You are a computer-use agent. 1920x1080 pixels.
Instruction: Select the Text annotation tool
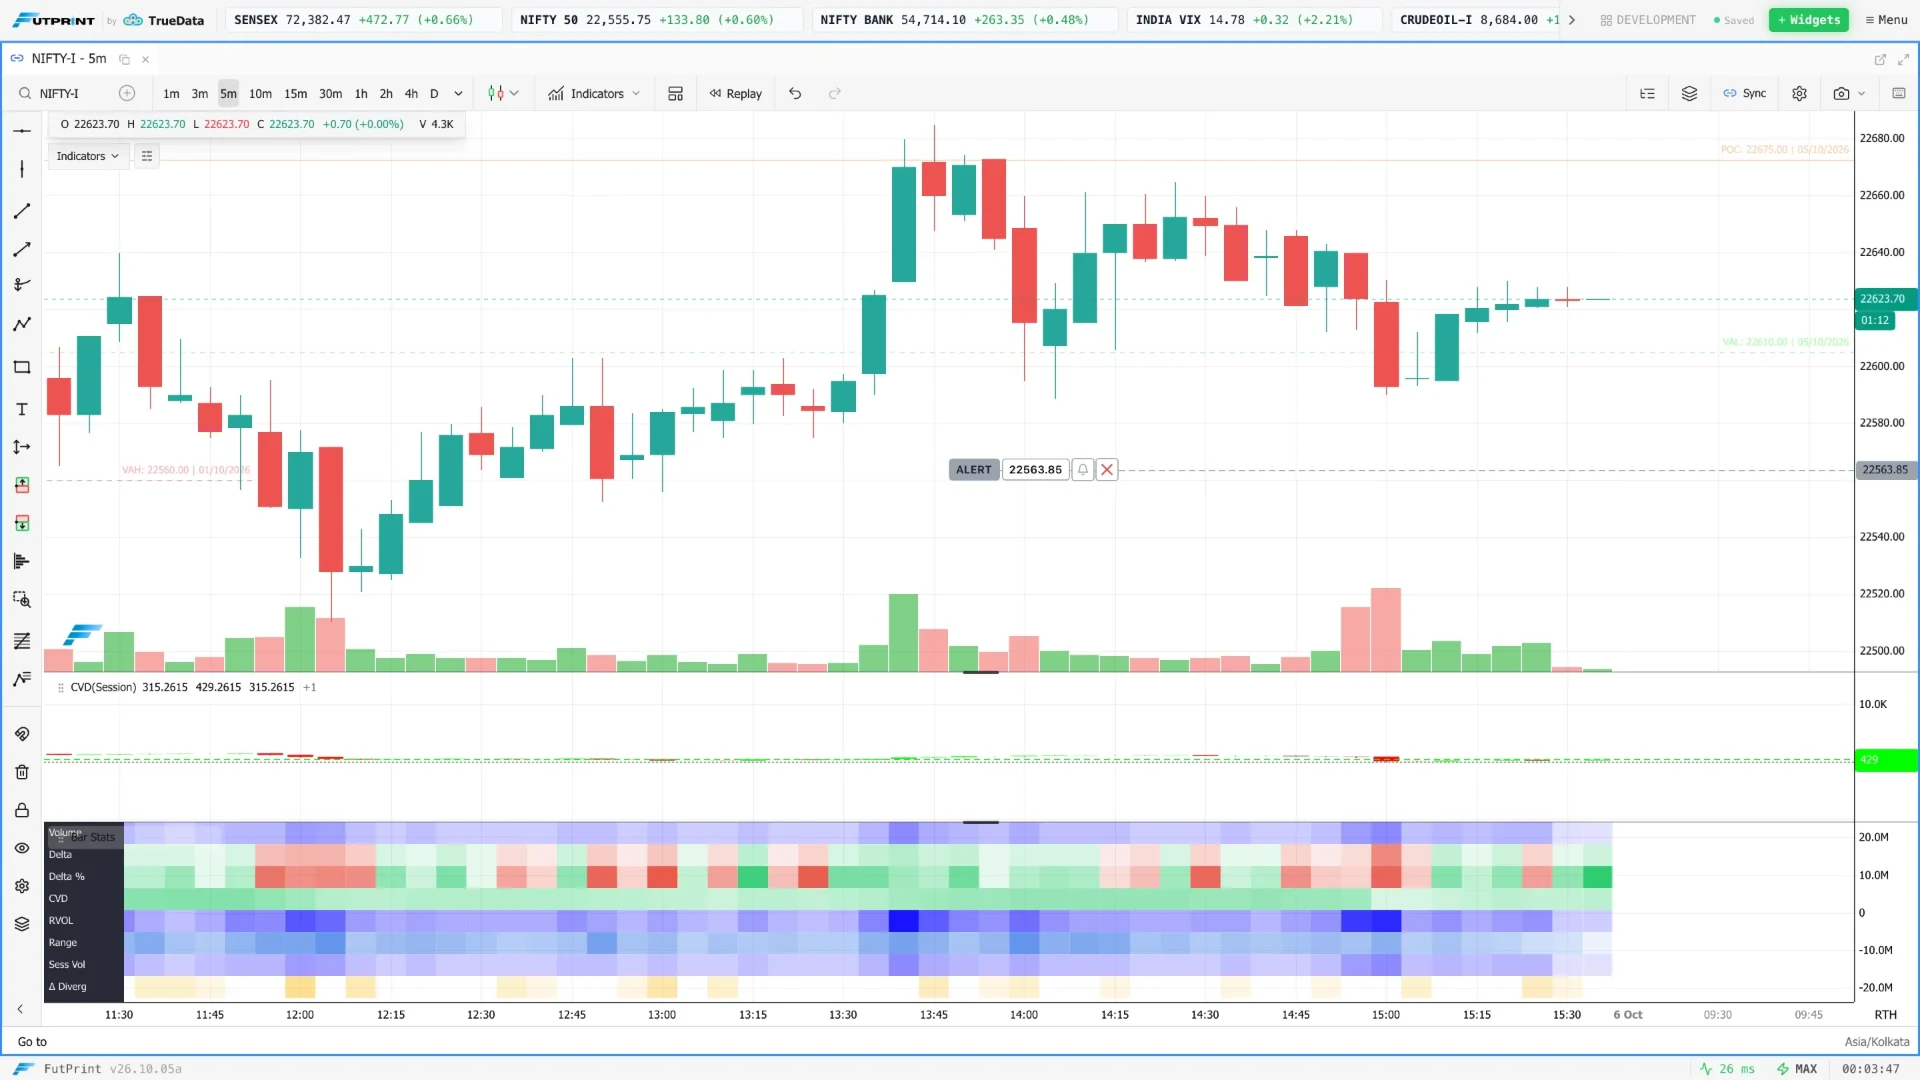(22, 409)
